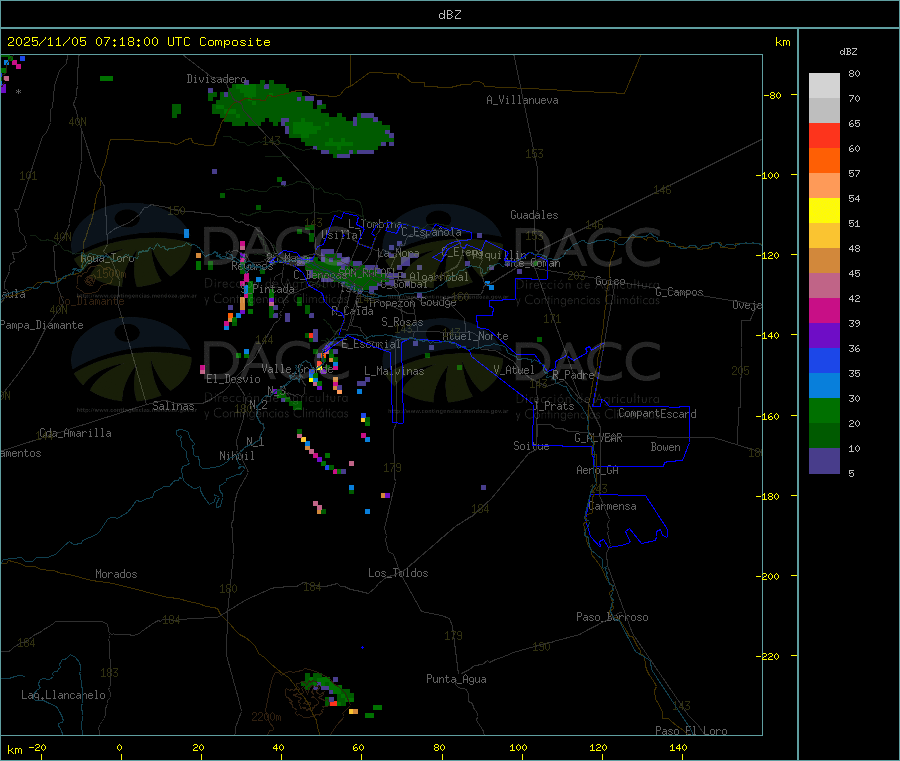Click the J_Prats location label
This screenshot has height=761, width=900.
point(553,406)
